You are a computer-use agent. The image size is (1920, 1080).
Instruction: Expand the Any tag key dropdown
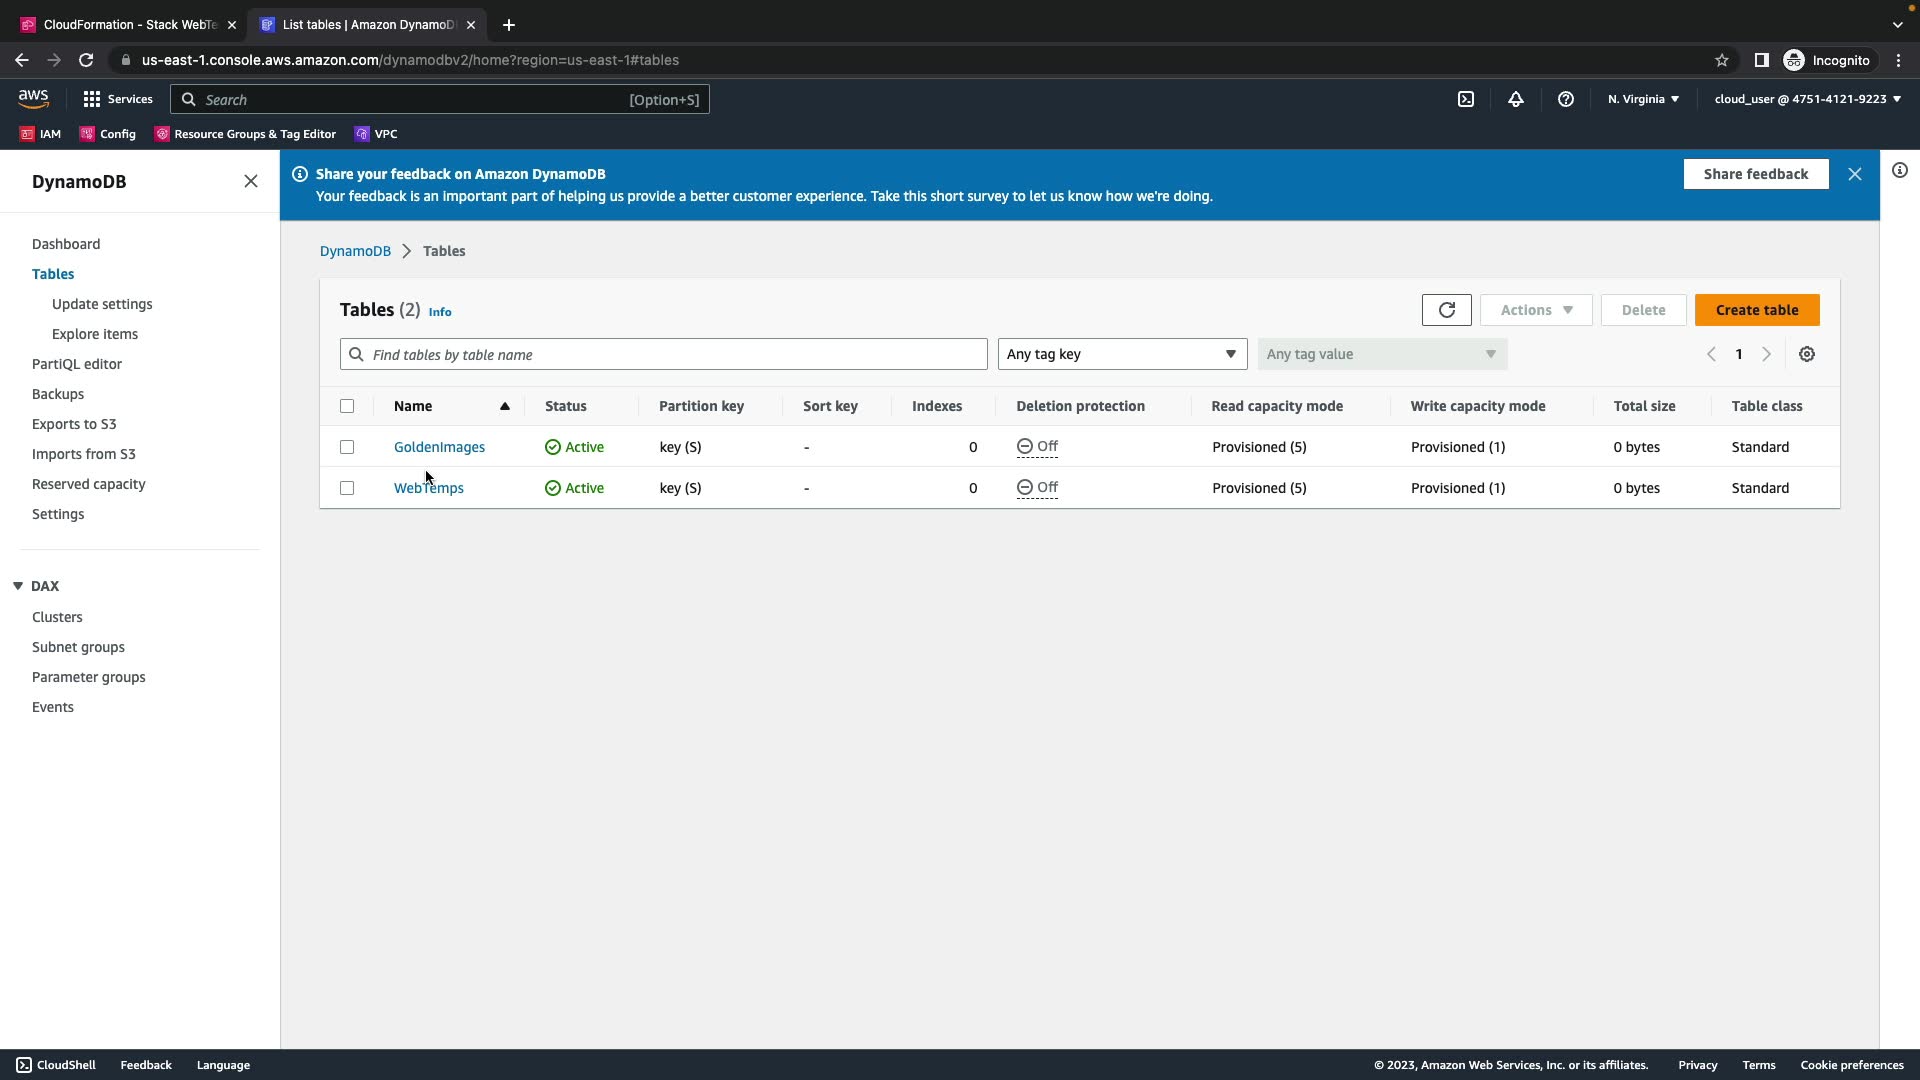pos(1121,354)
